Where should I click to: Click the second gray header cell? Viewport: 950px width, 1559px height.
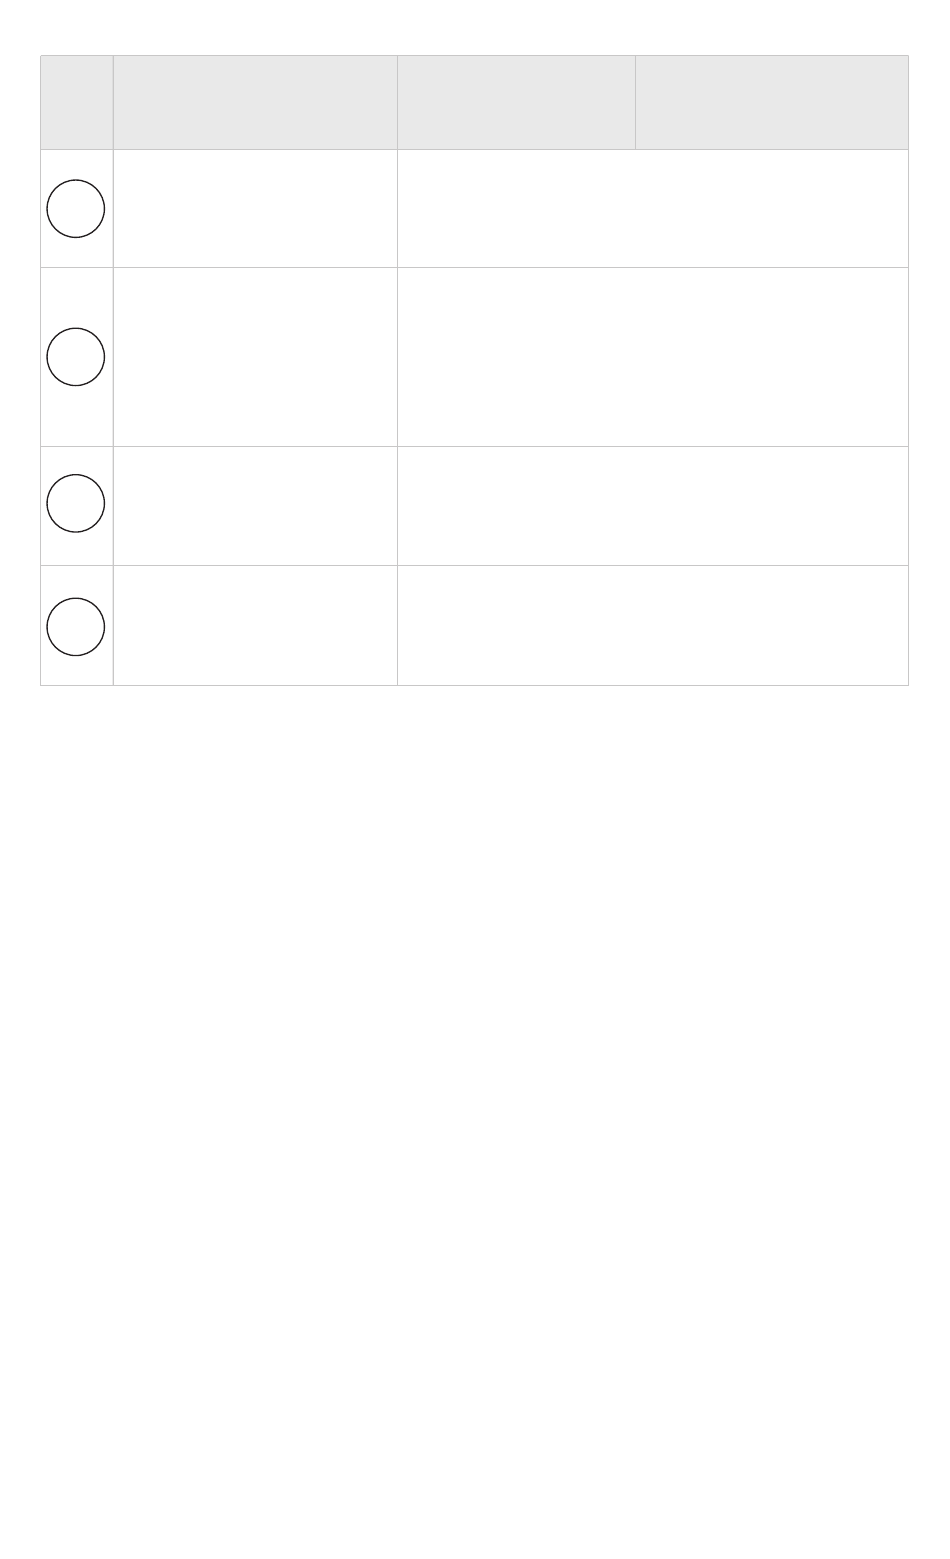click(255, 102)
